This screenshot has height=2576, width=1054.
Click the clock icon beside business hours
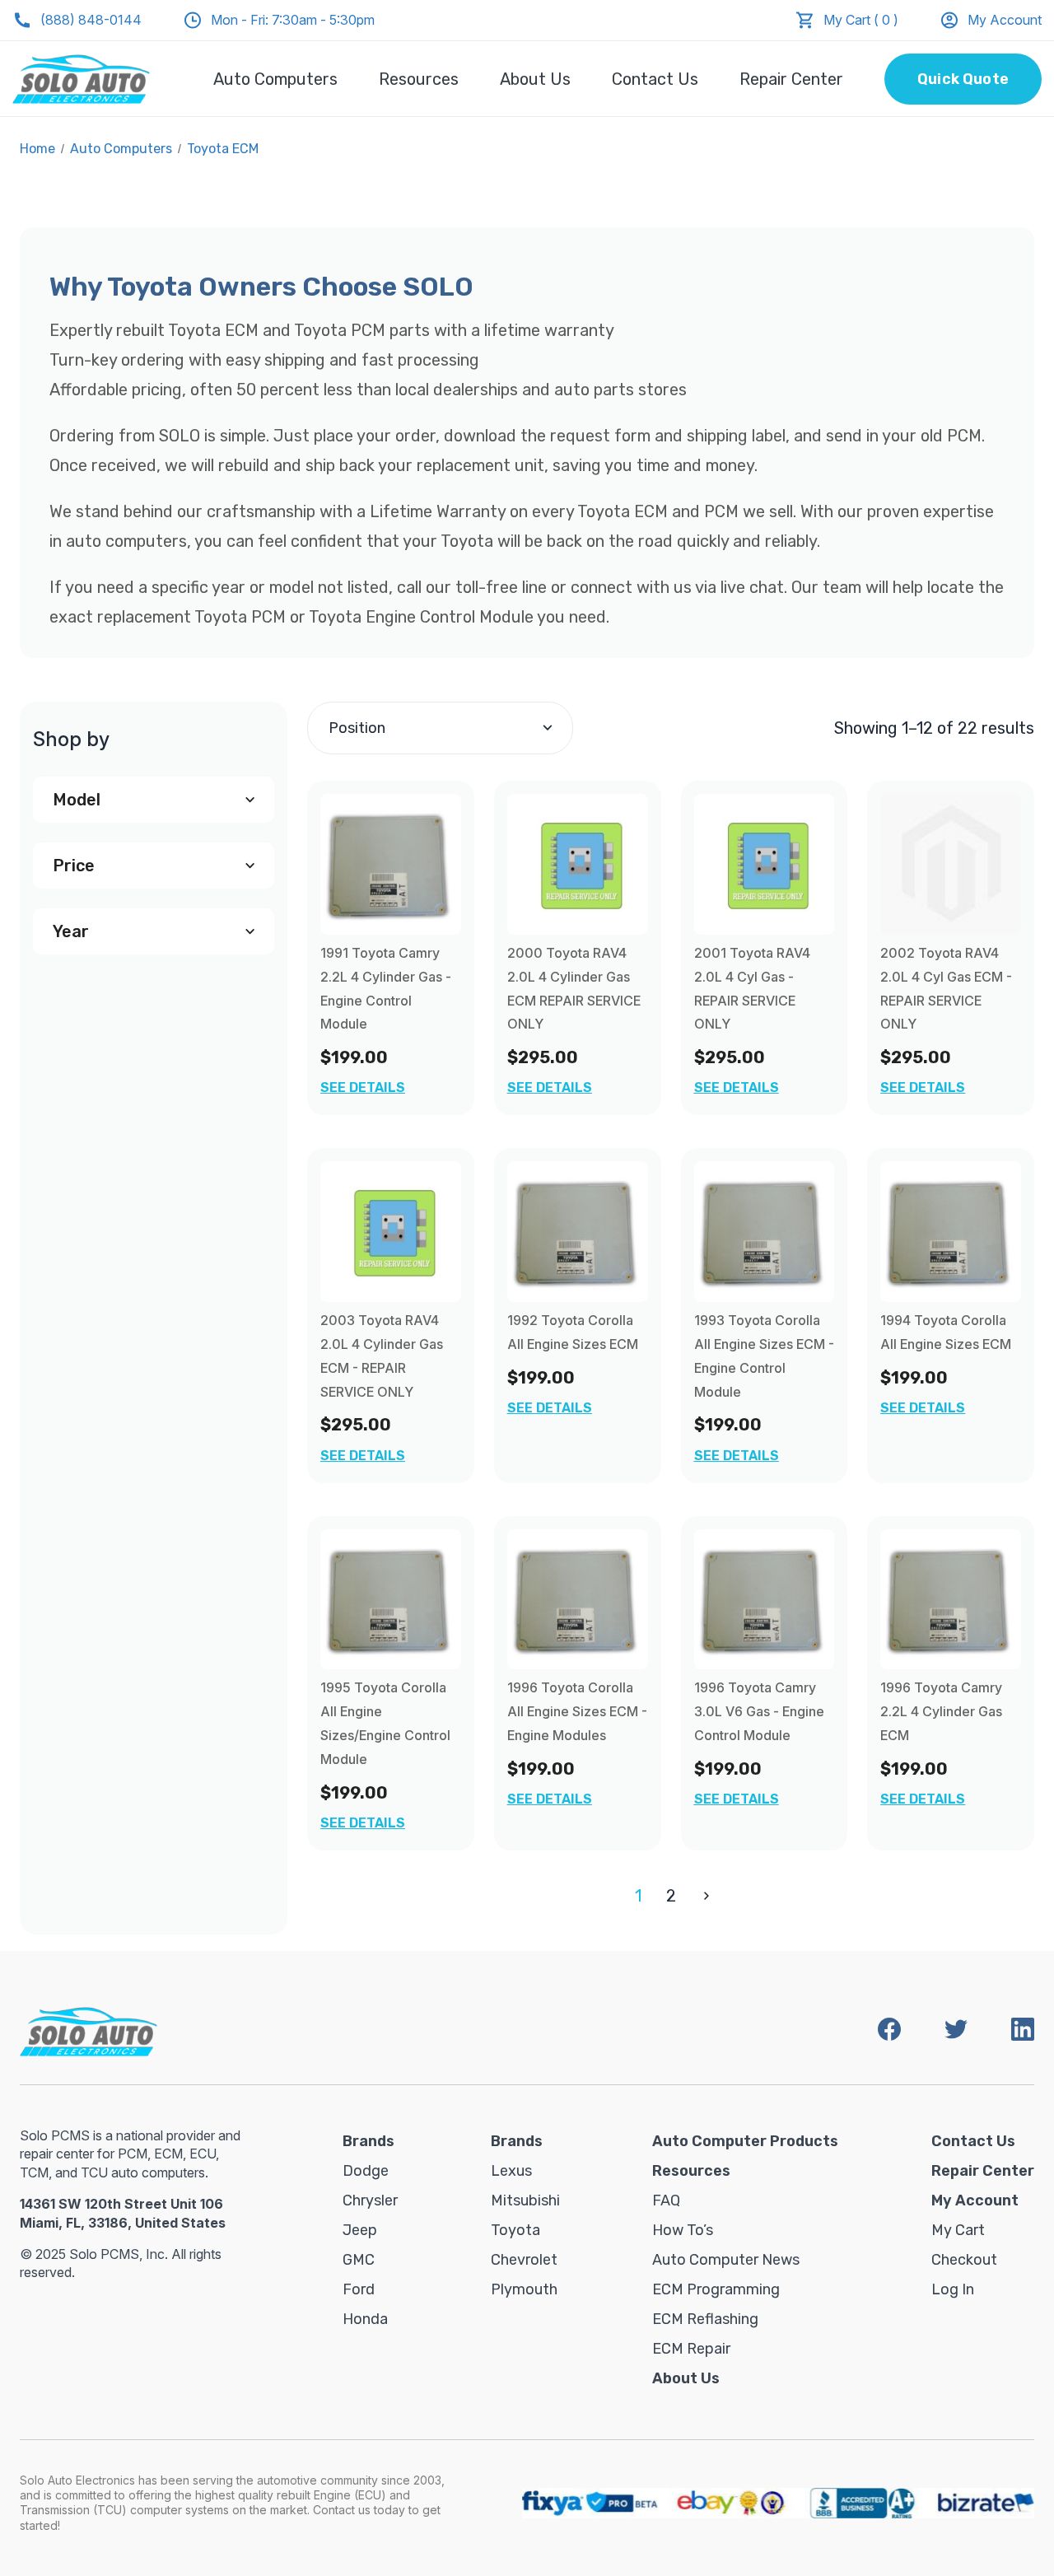[x=192, y=20]
